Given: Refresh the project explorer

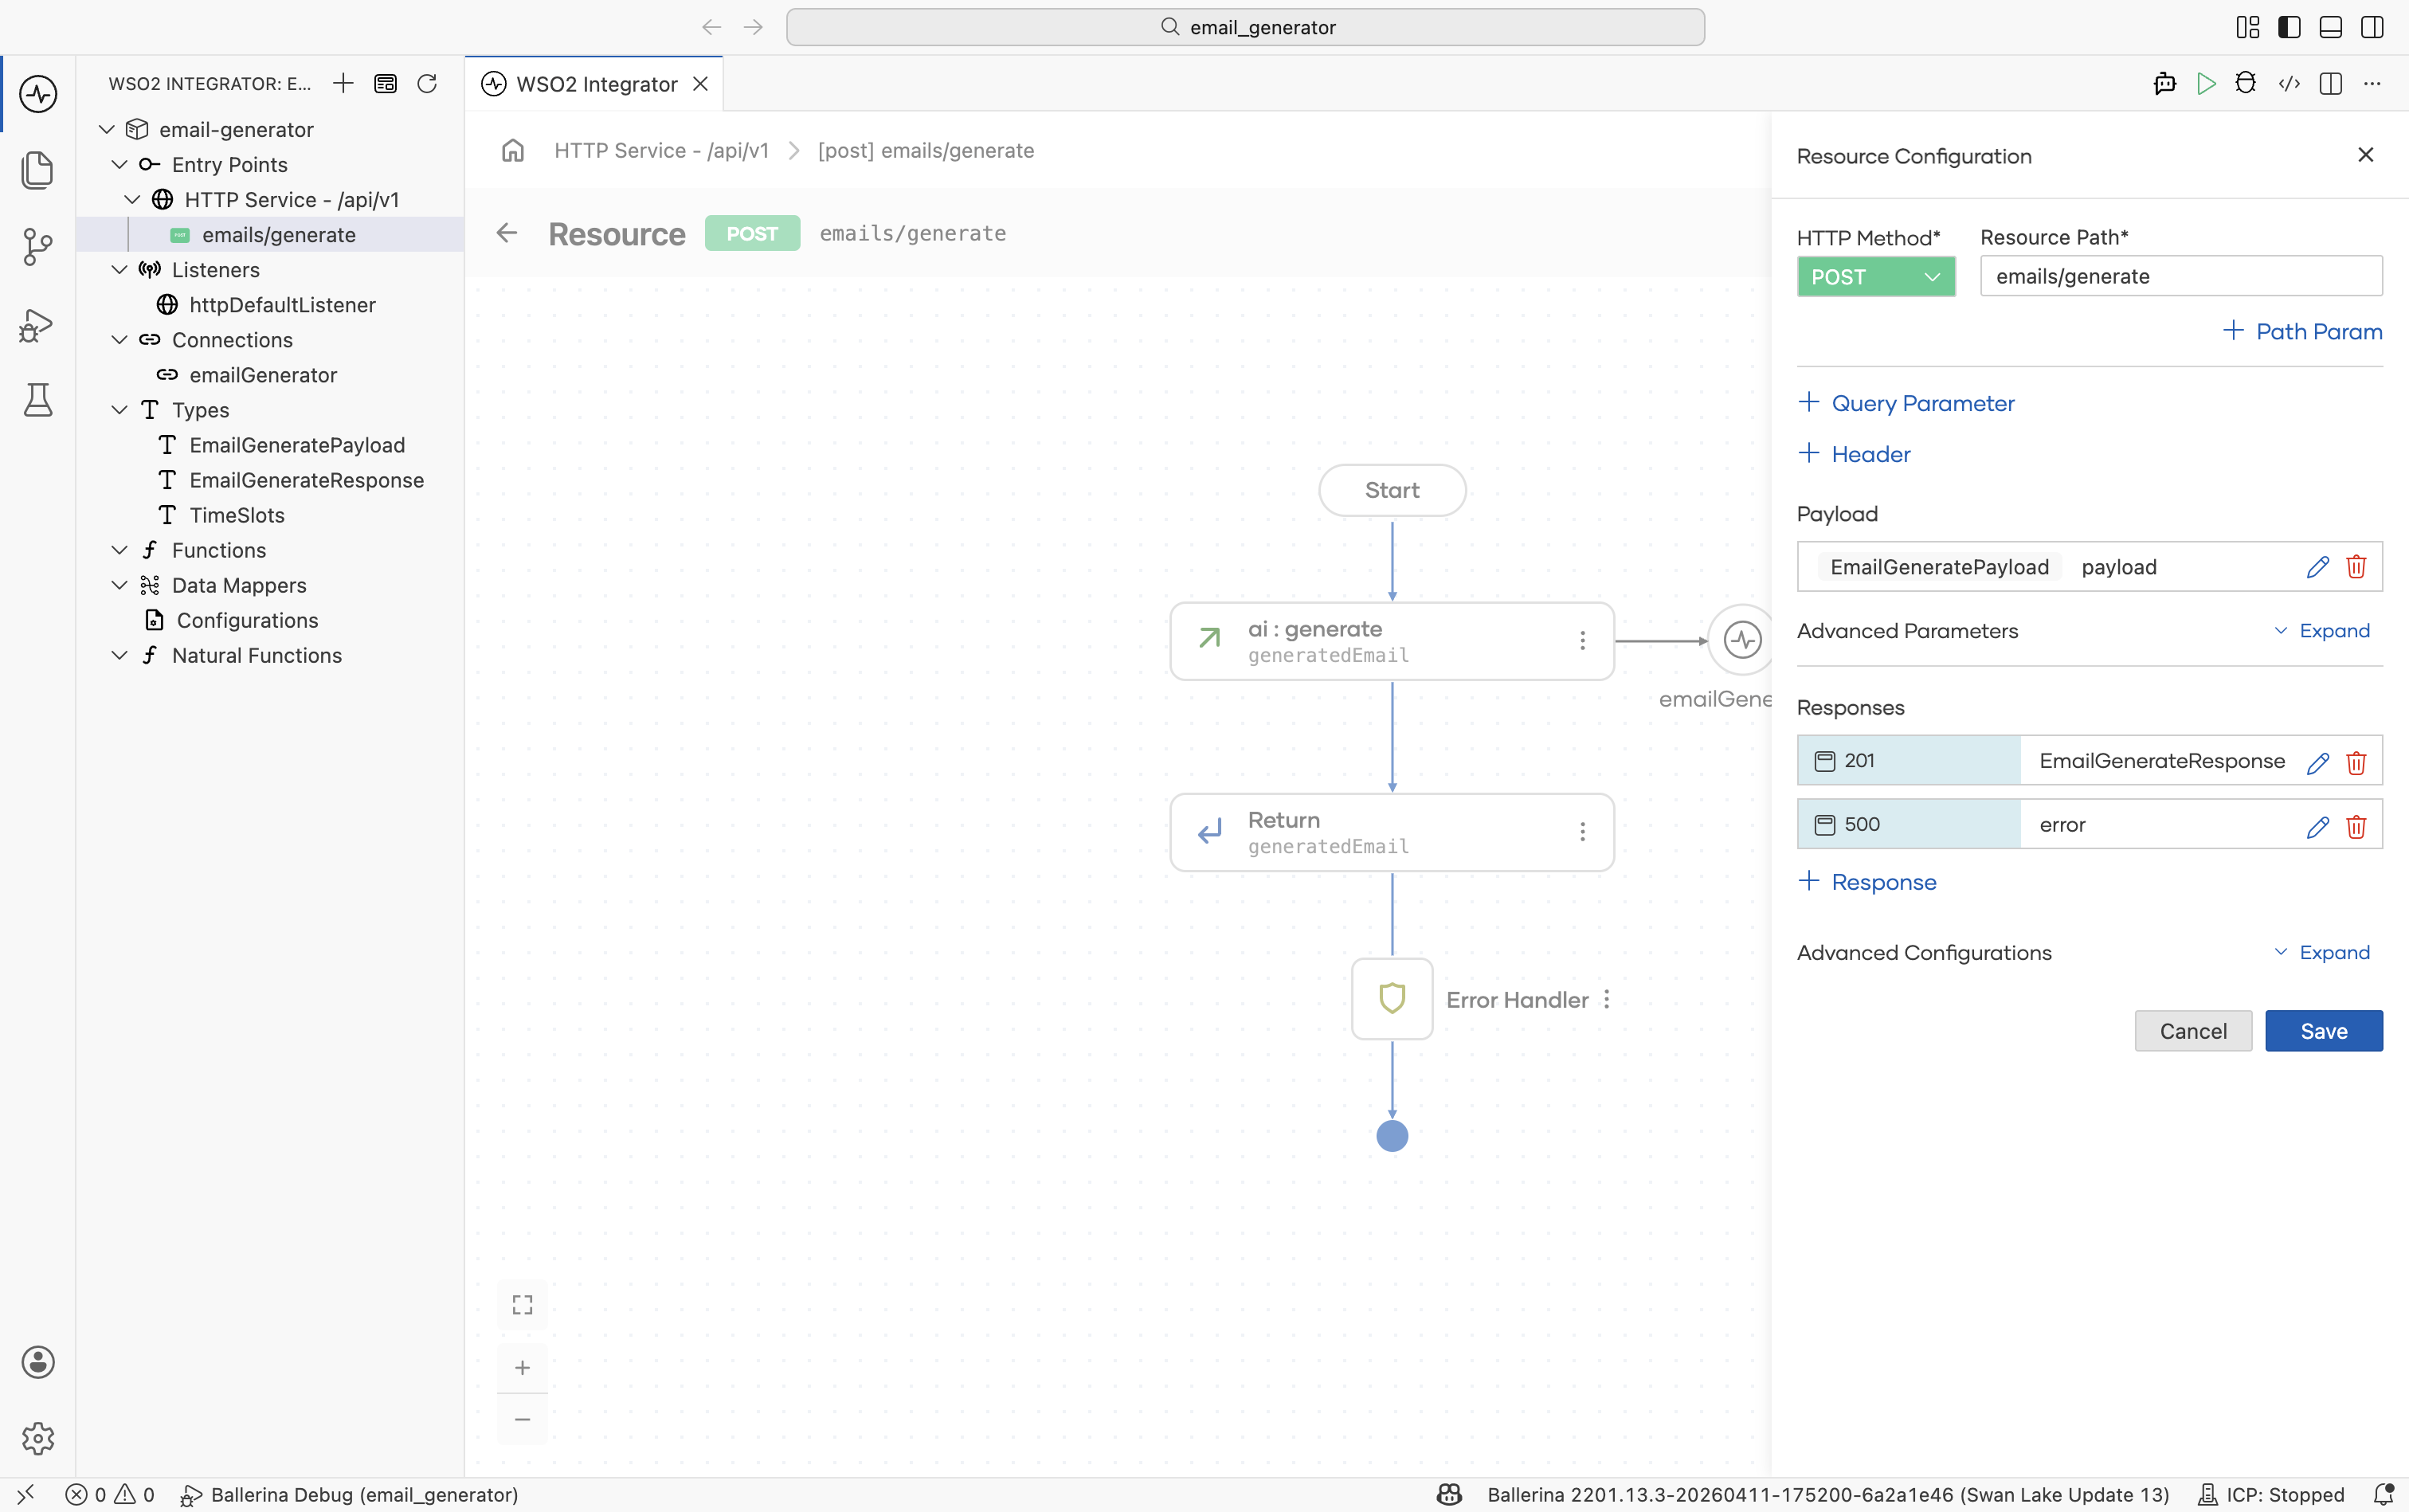Looking at the screenshot, I should point(427,84).
